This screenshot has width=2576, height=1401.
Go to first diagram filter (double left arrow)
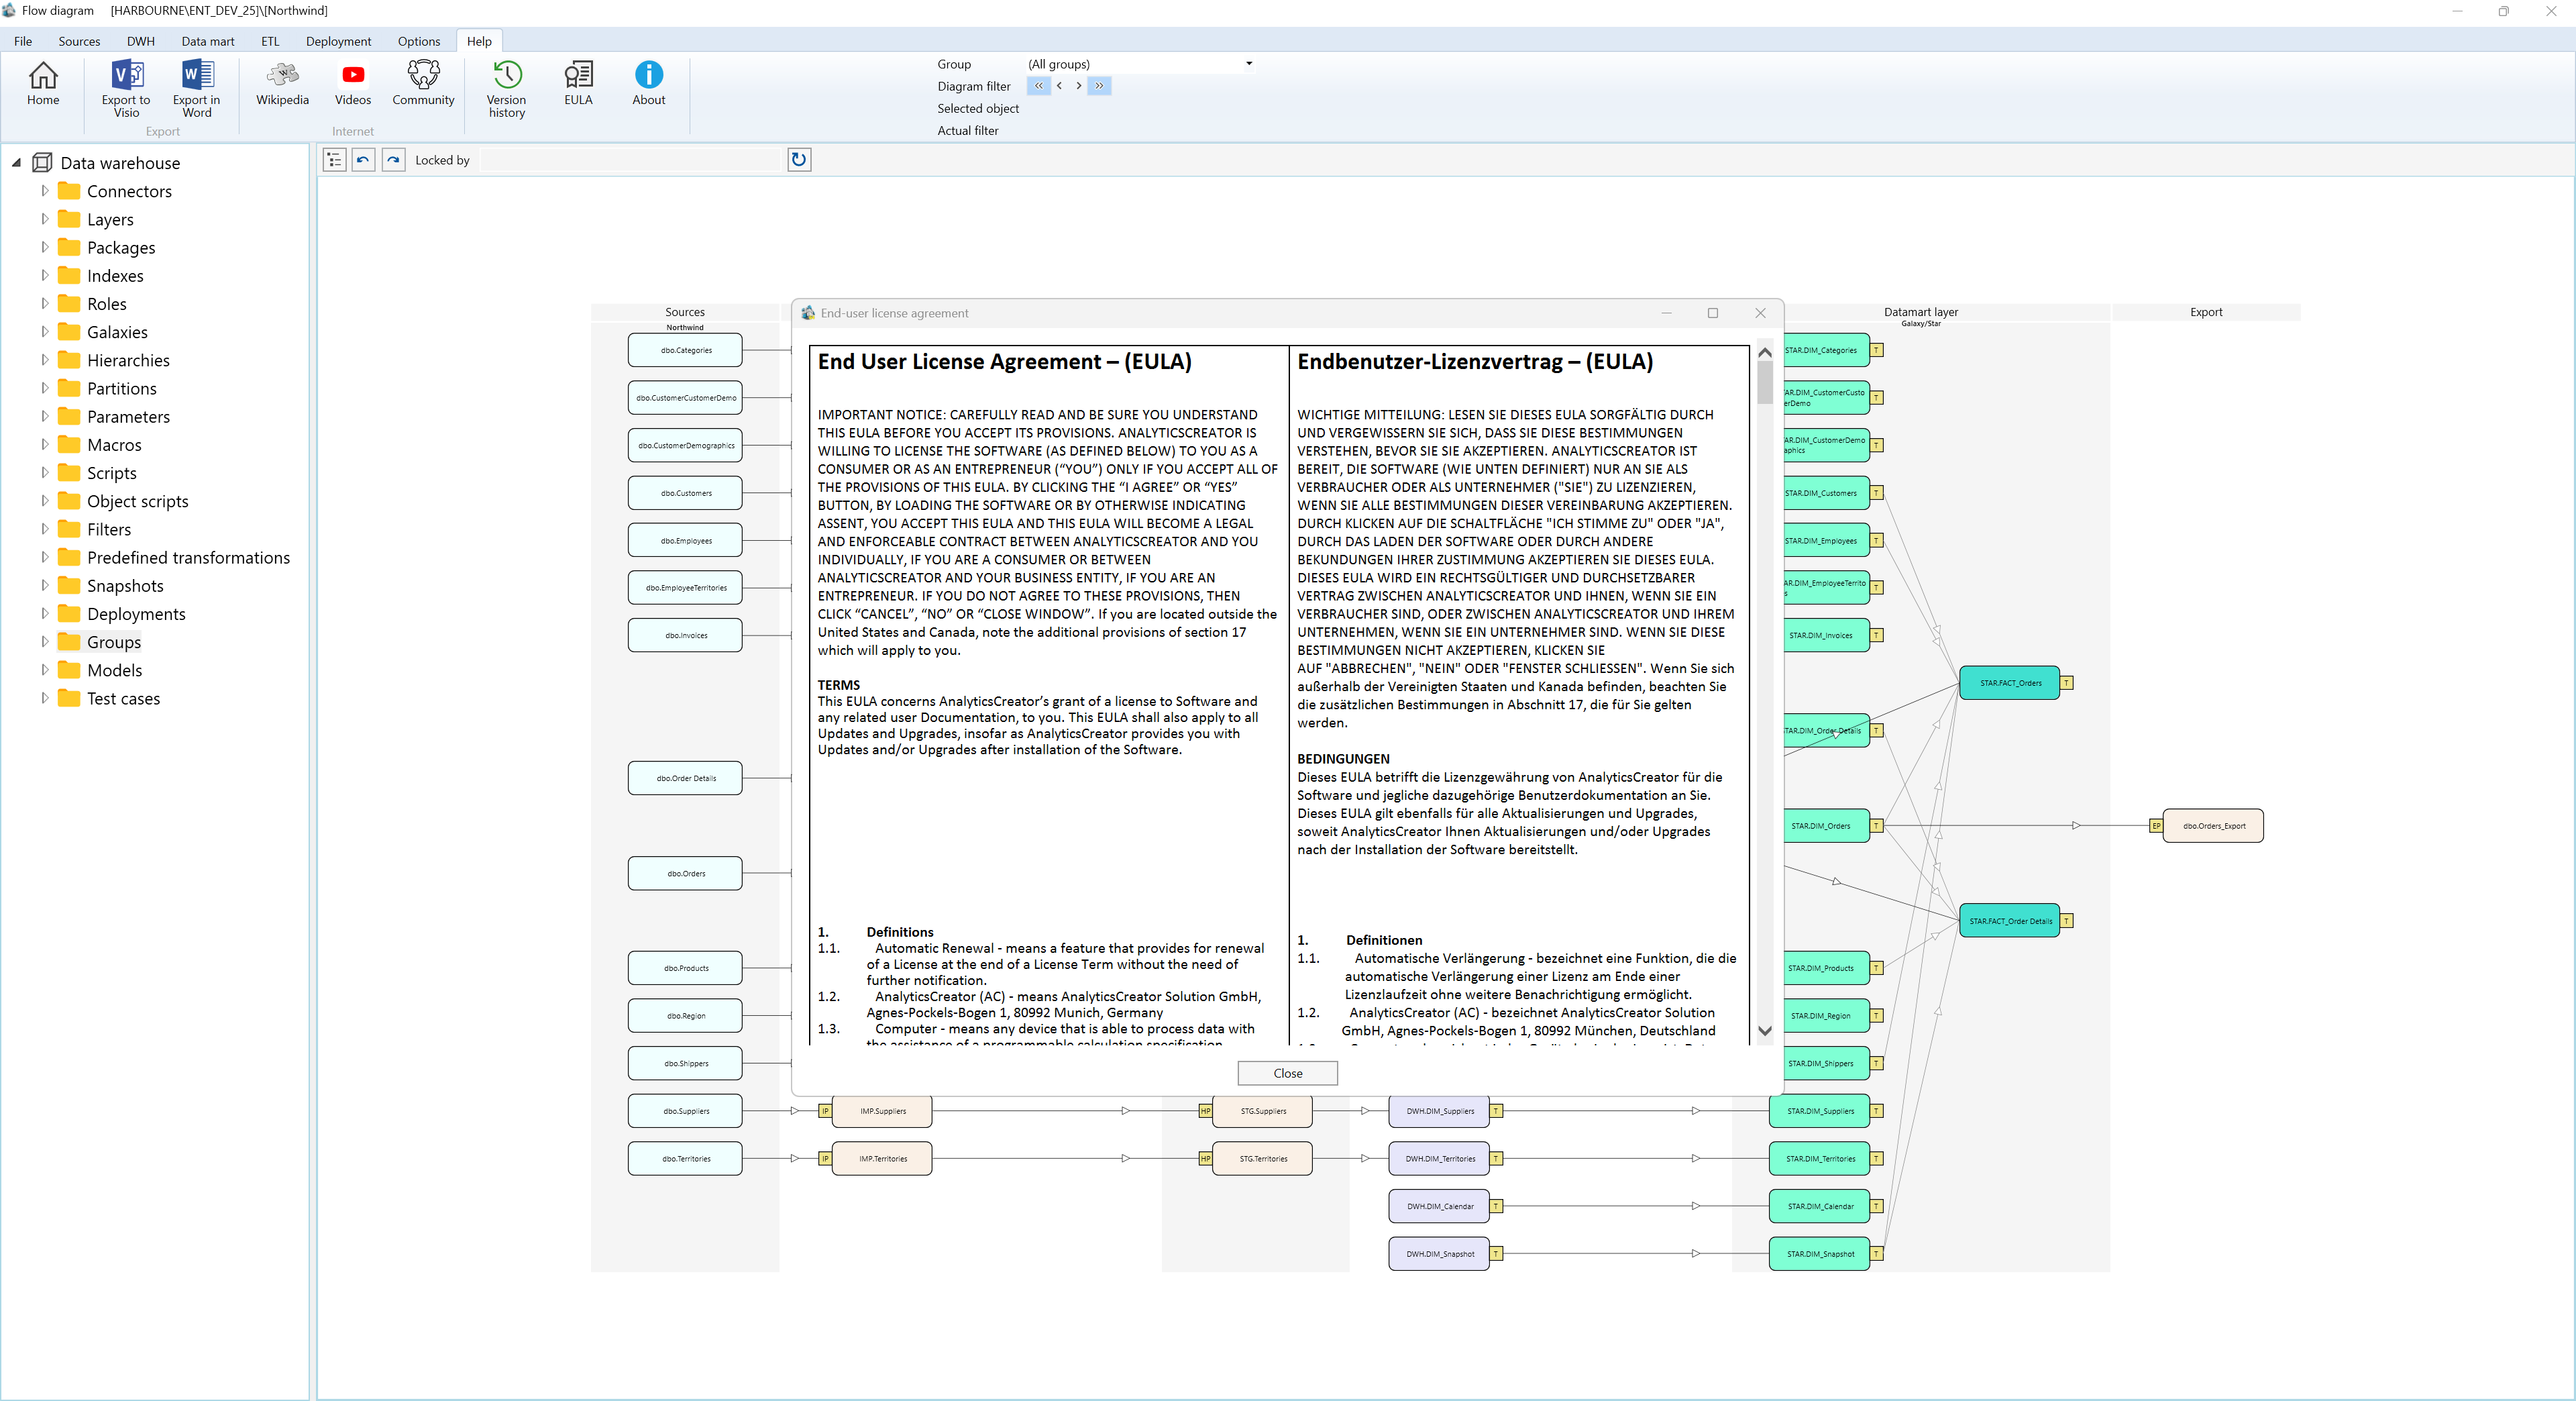tap(1038, 86)
